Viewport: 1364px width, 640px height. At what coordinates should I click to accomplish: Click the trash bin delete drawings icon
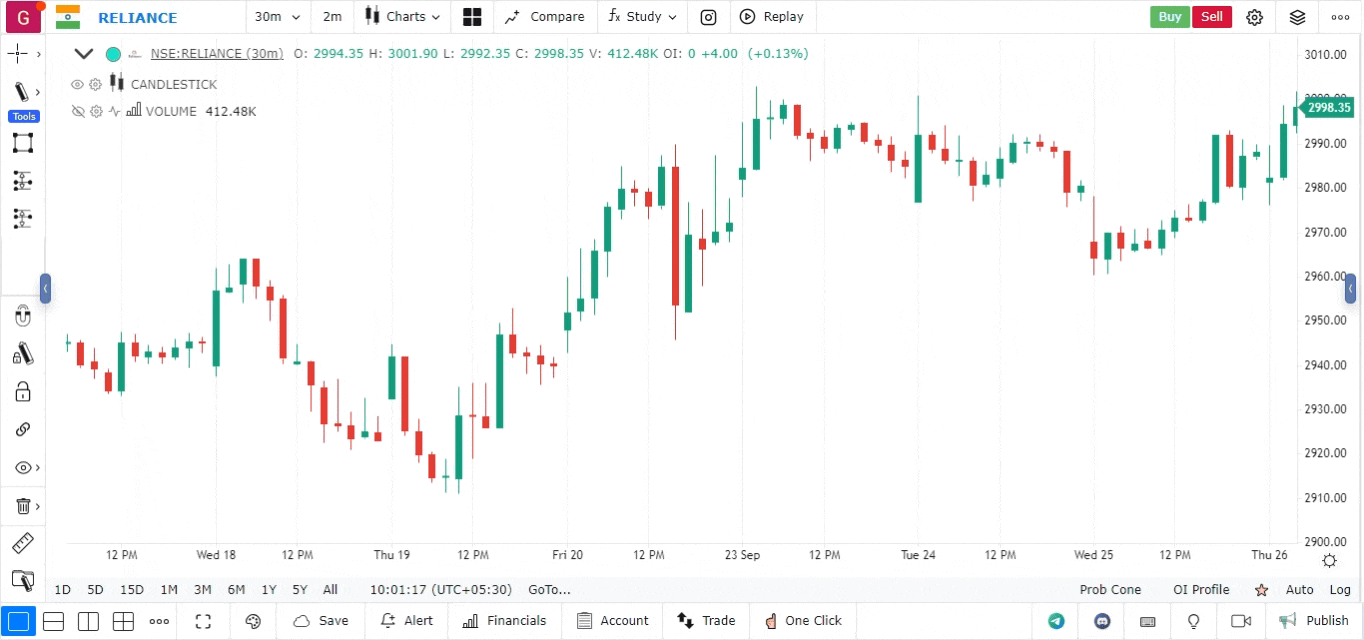[22, 506]
